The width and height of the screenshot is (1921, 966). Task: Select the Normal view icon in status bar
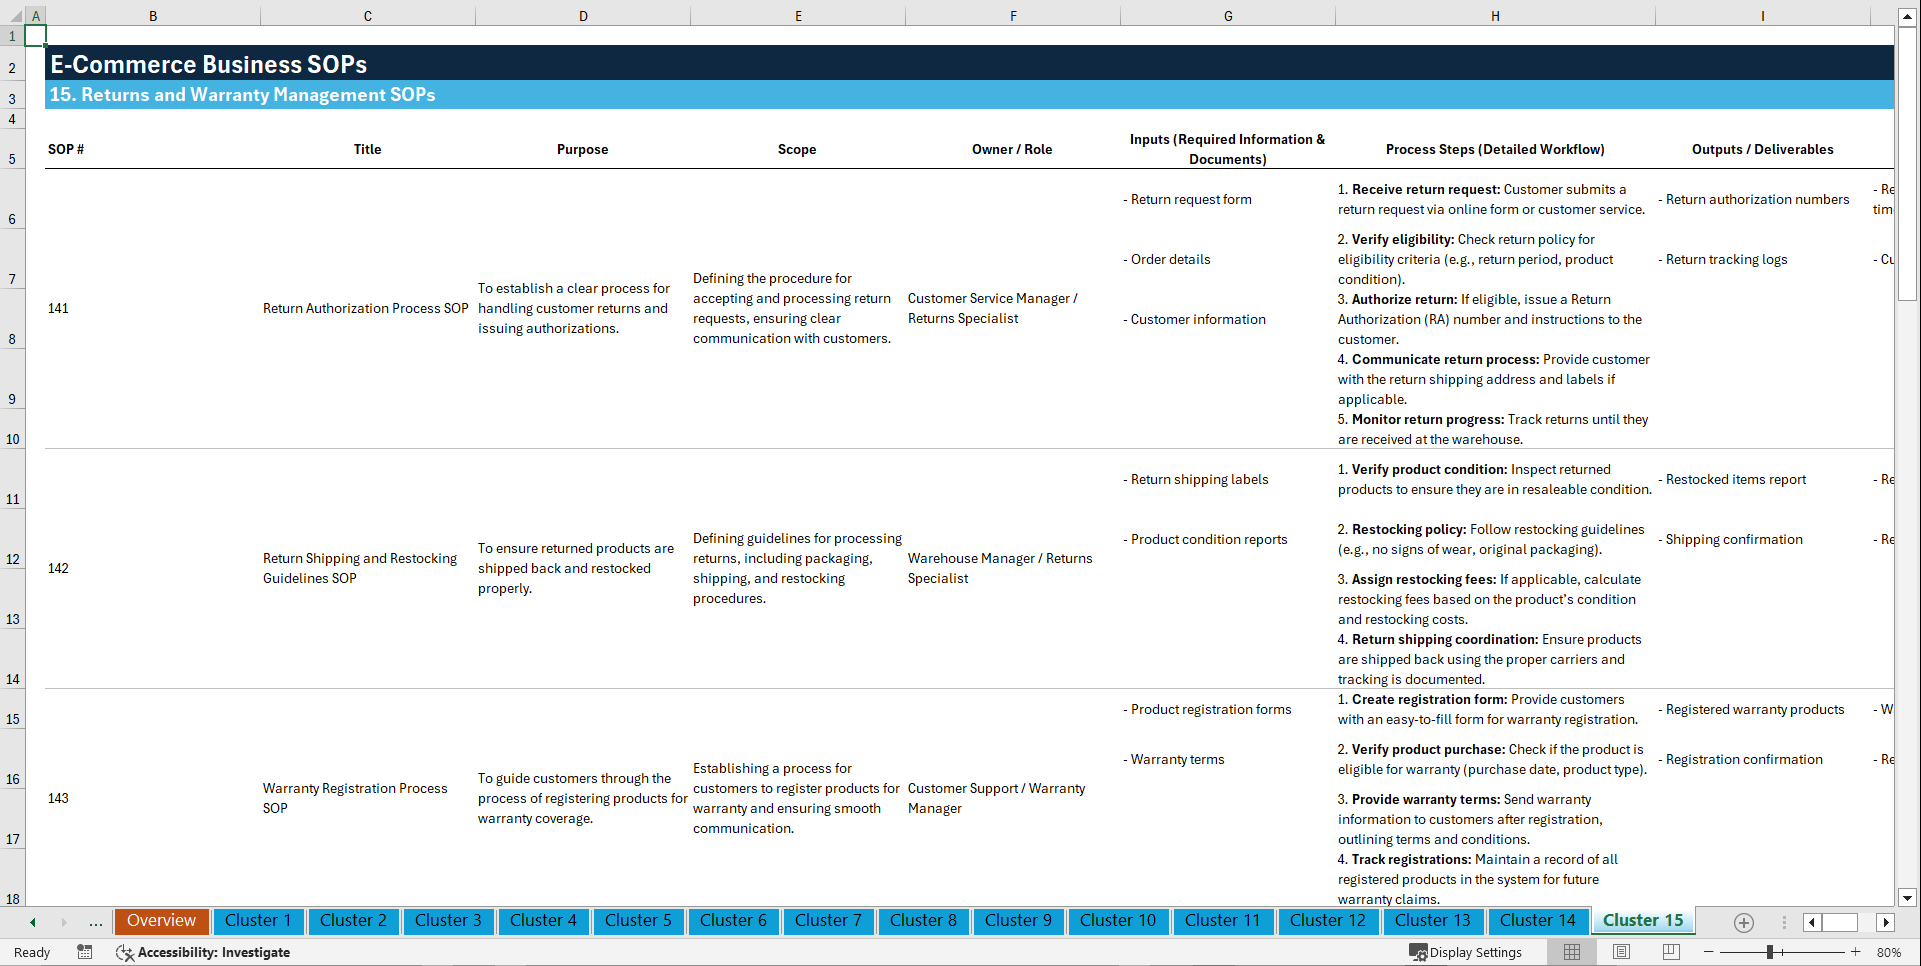click(1571, 952)
